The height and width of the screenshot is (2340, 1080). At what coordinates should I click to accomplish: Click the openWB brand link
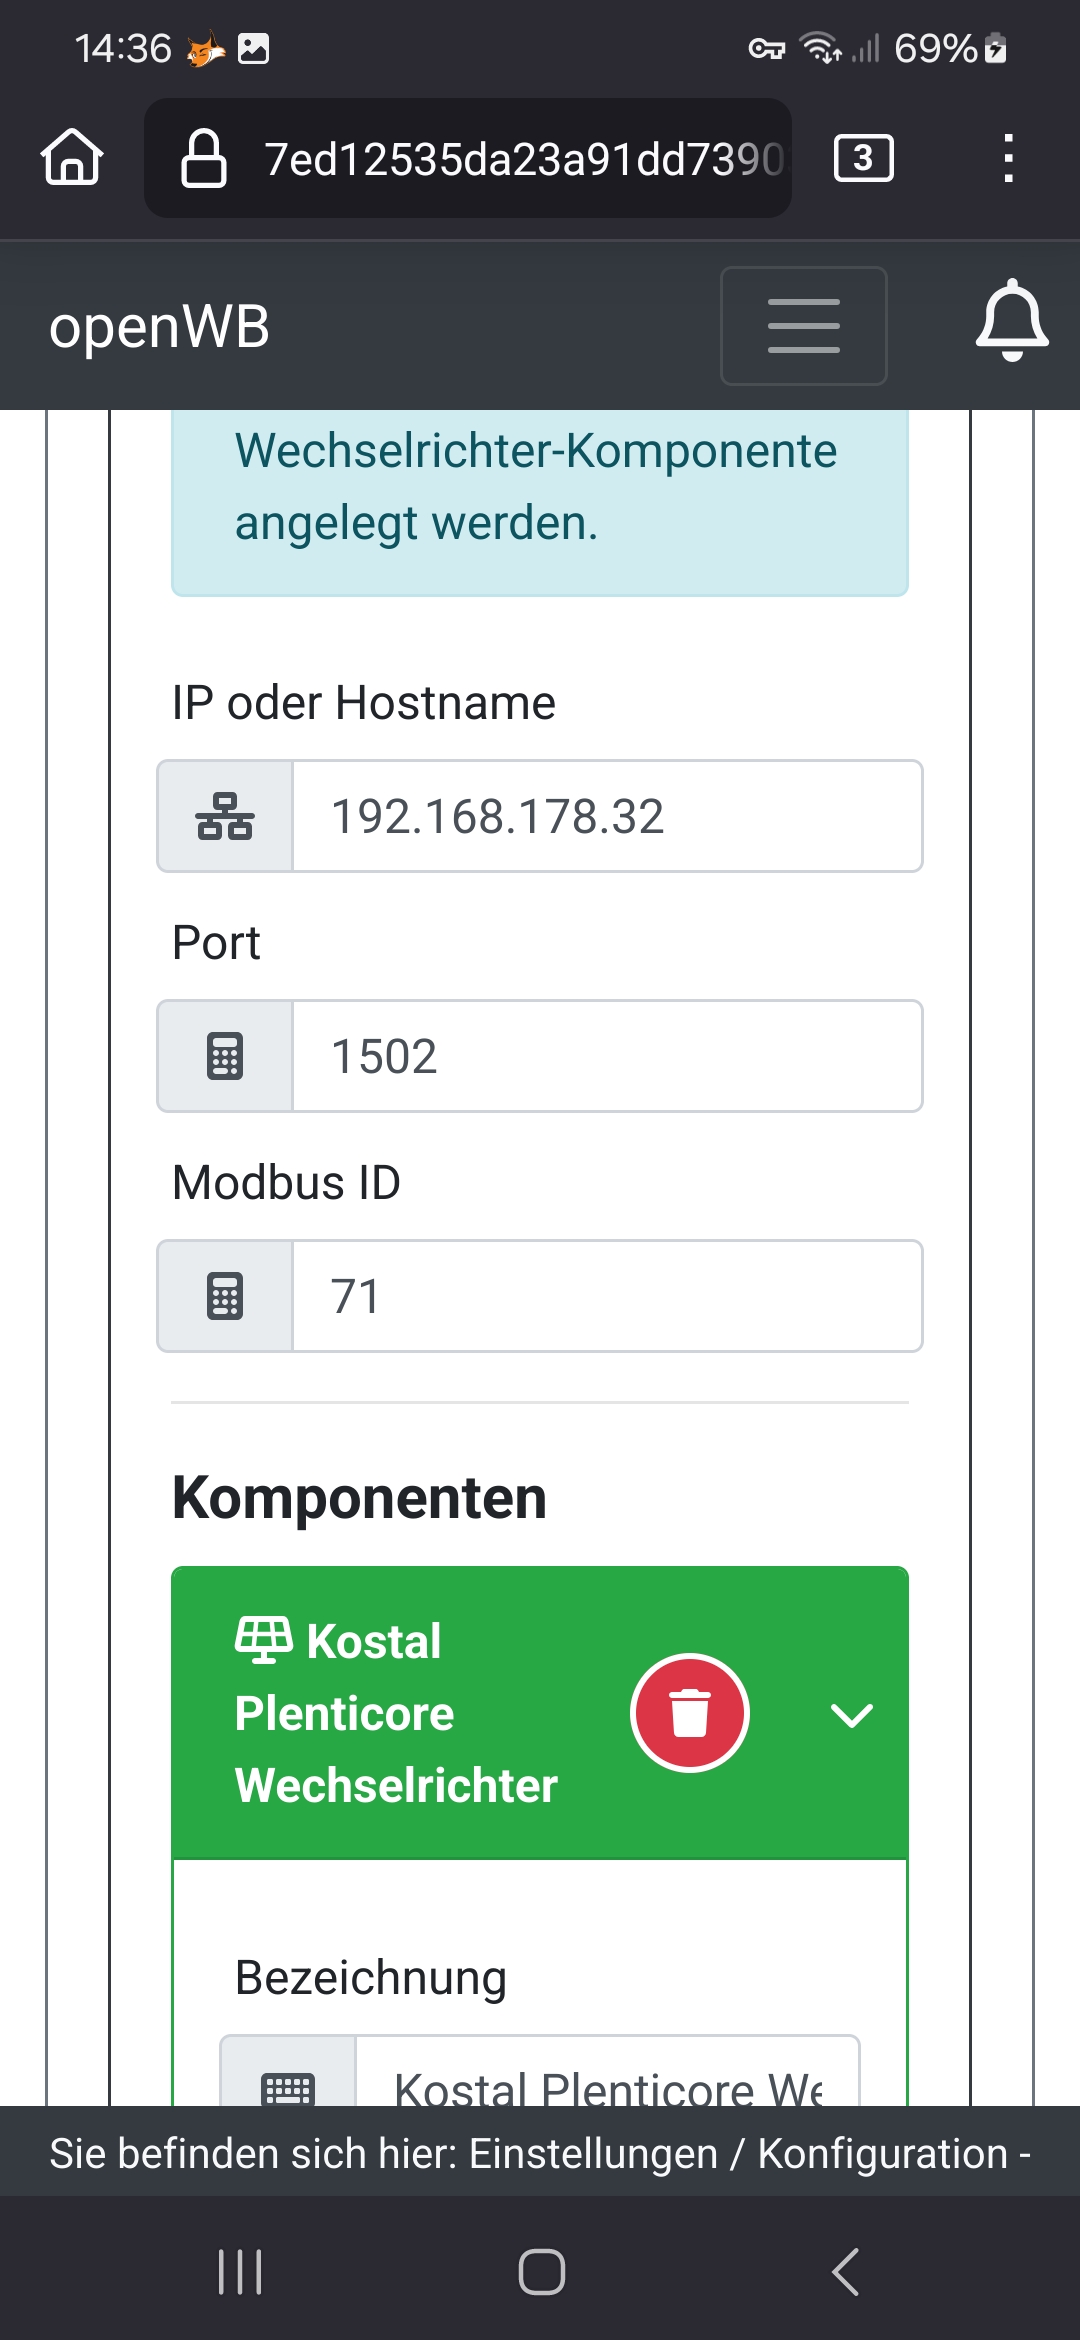pyautogui.click(x=160, y=326)
